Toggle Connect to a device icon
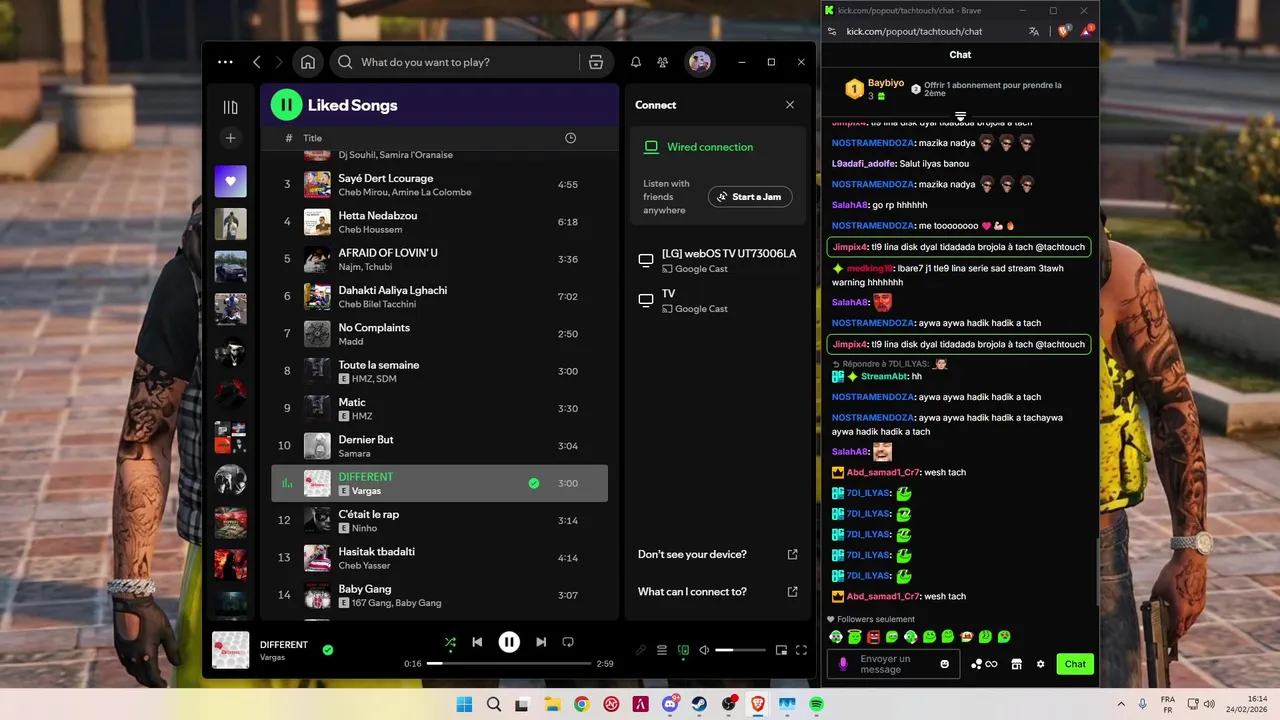1280x720 pixels. pos(683,650)
